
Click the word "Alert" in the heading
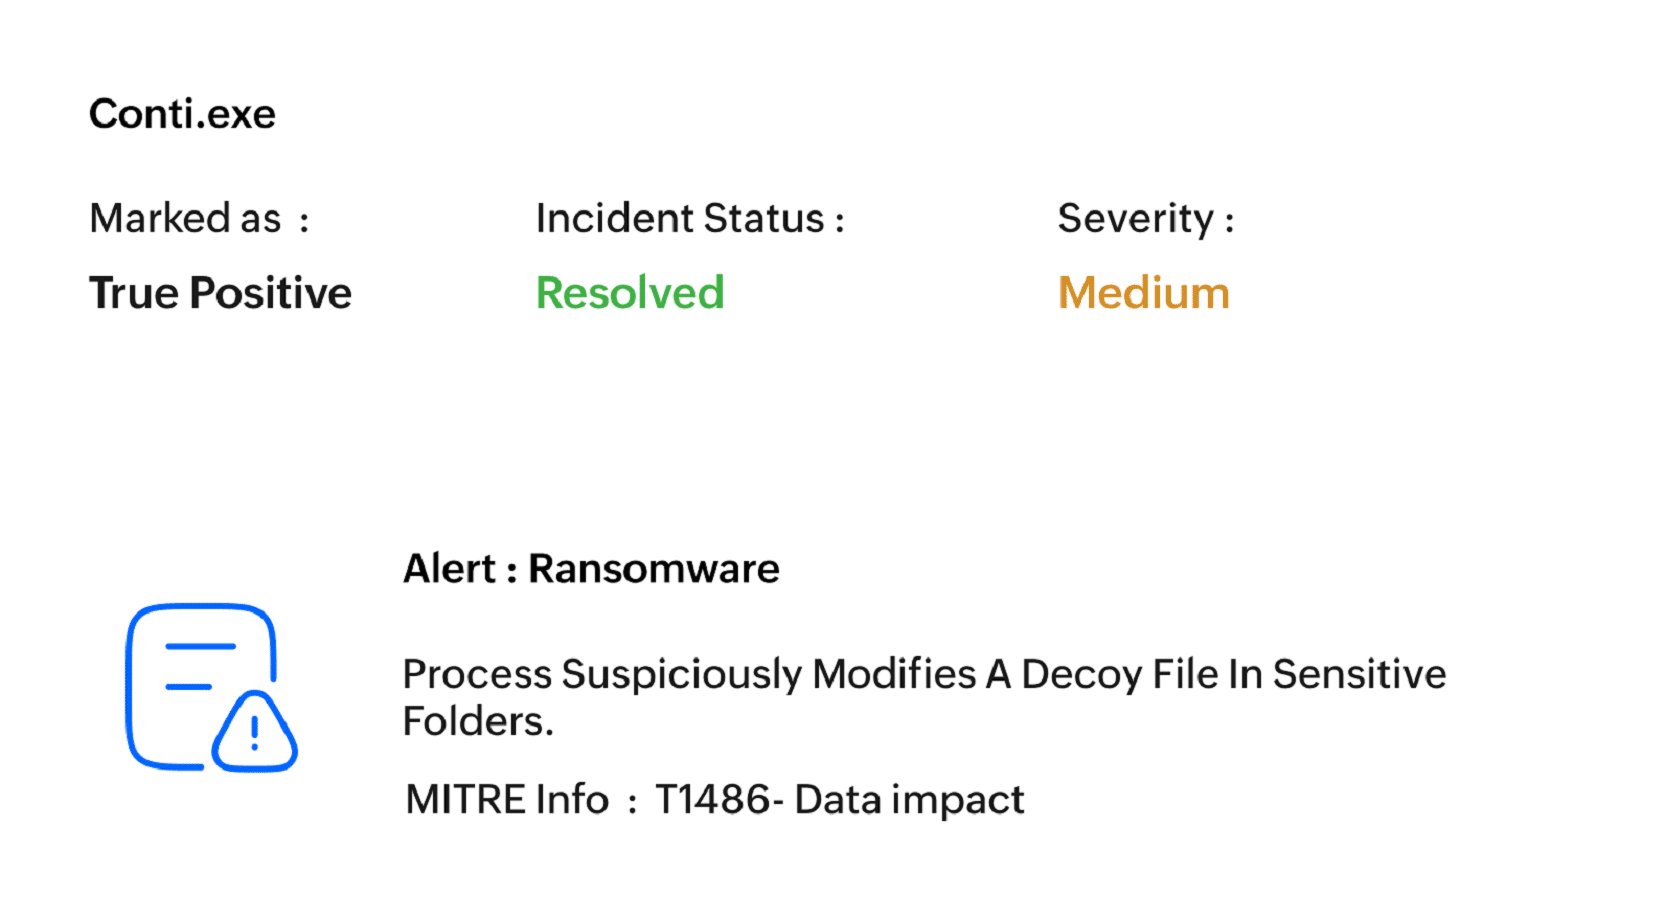tap(449, 568)
